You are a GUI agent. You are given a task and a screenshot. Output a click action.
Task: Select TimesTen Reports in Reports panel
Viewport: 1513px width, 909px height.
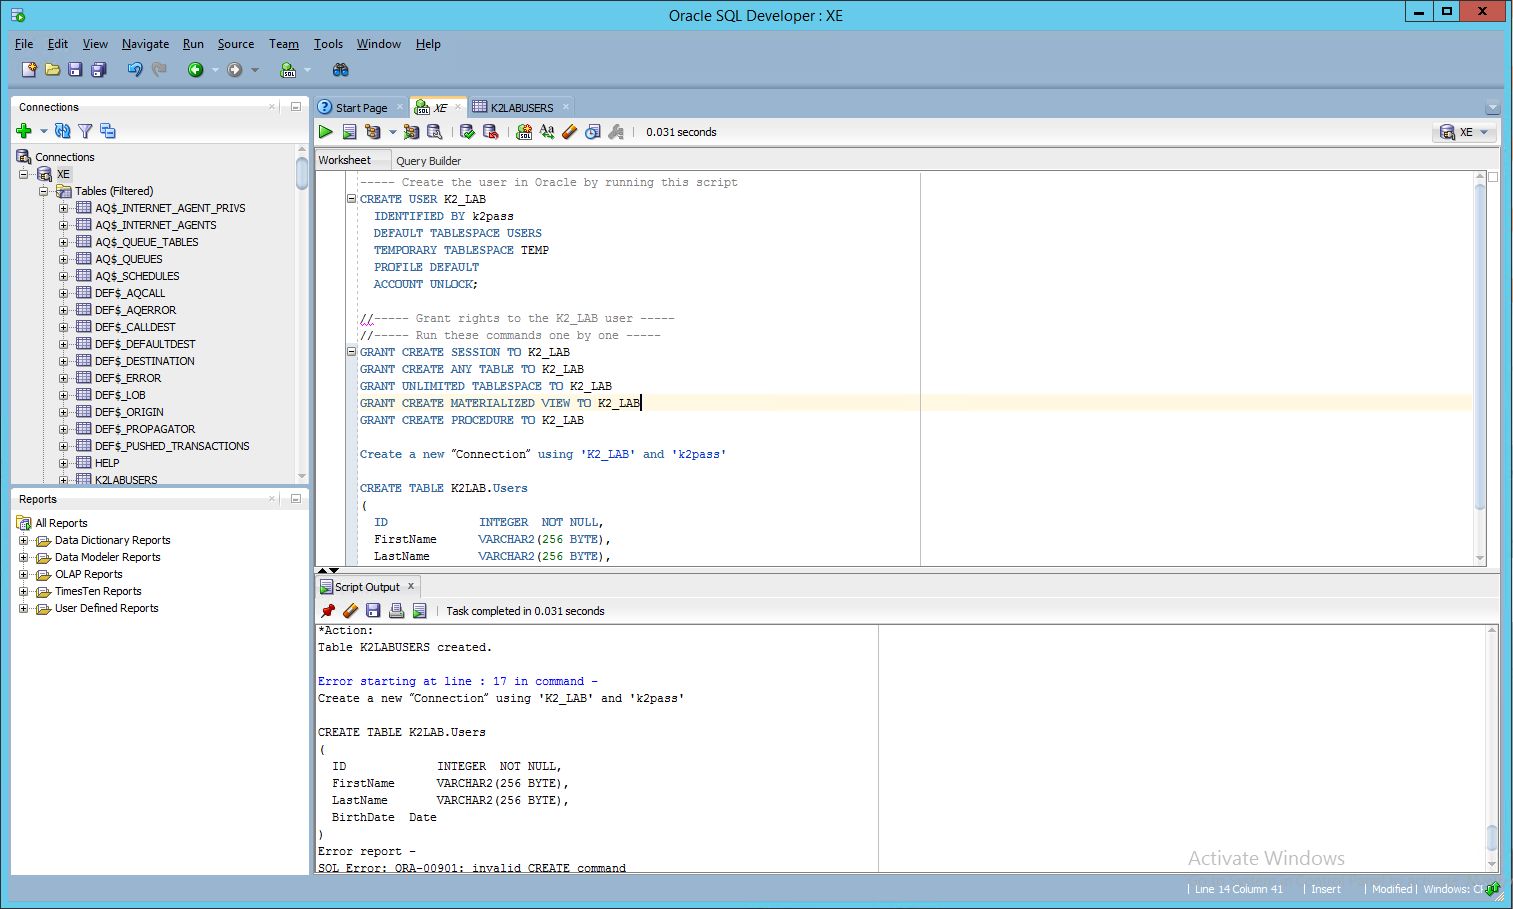point(98,591)
